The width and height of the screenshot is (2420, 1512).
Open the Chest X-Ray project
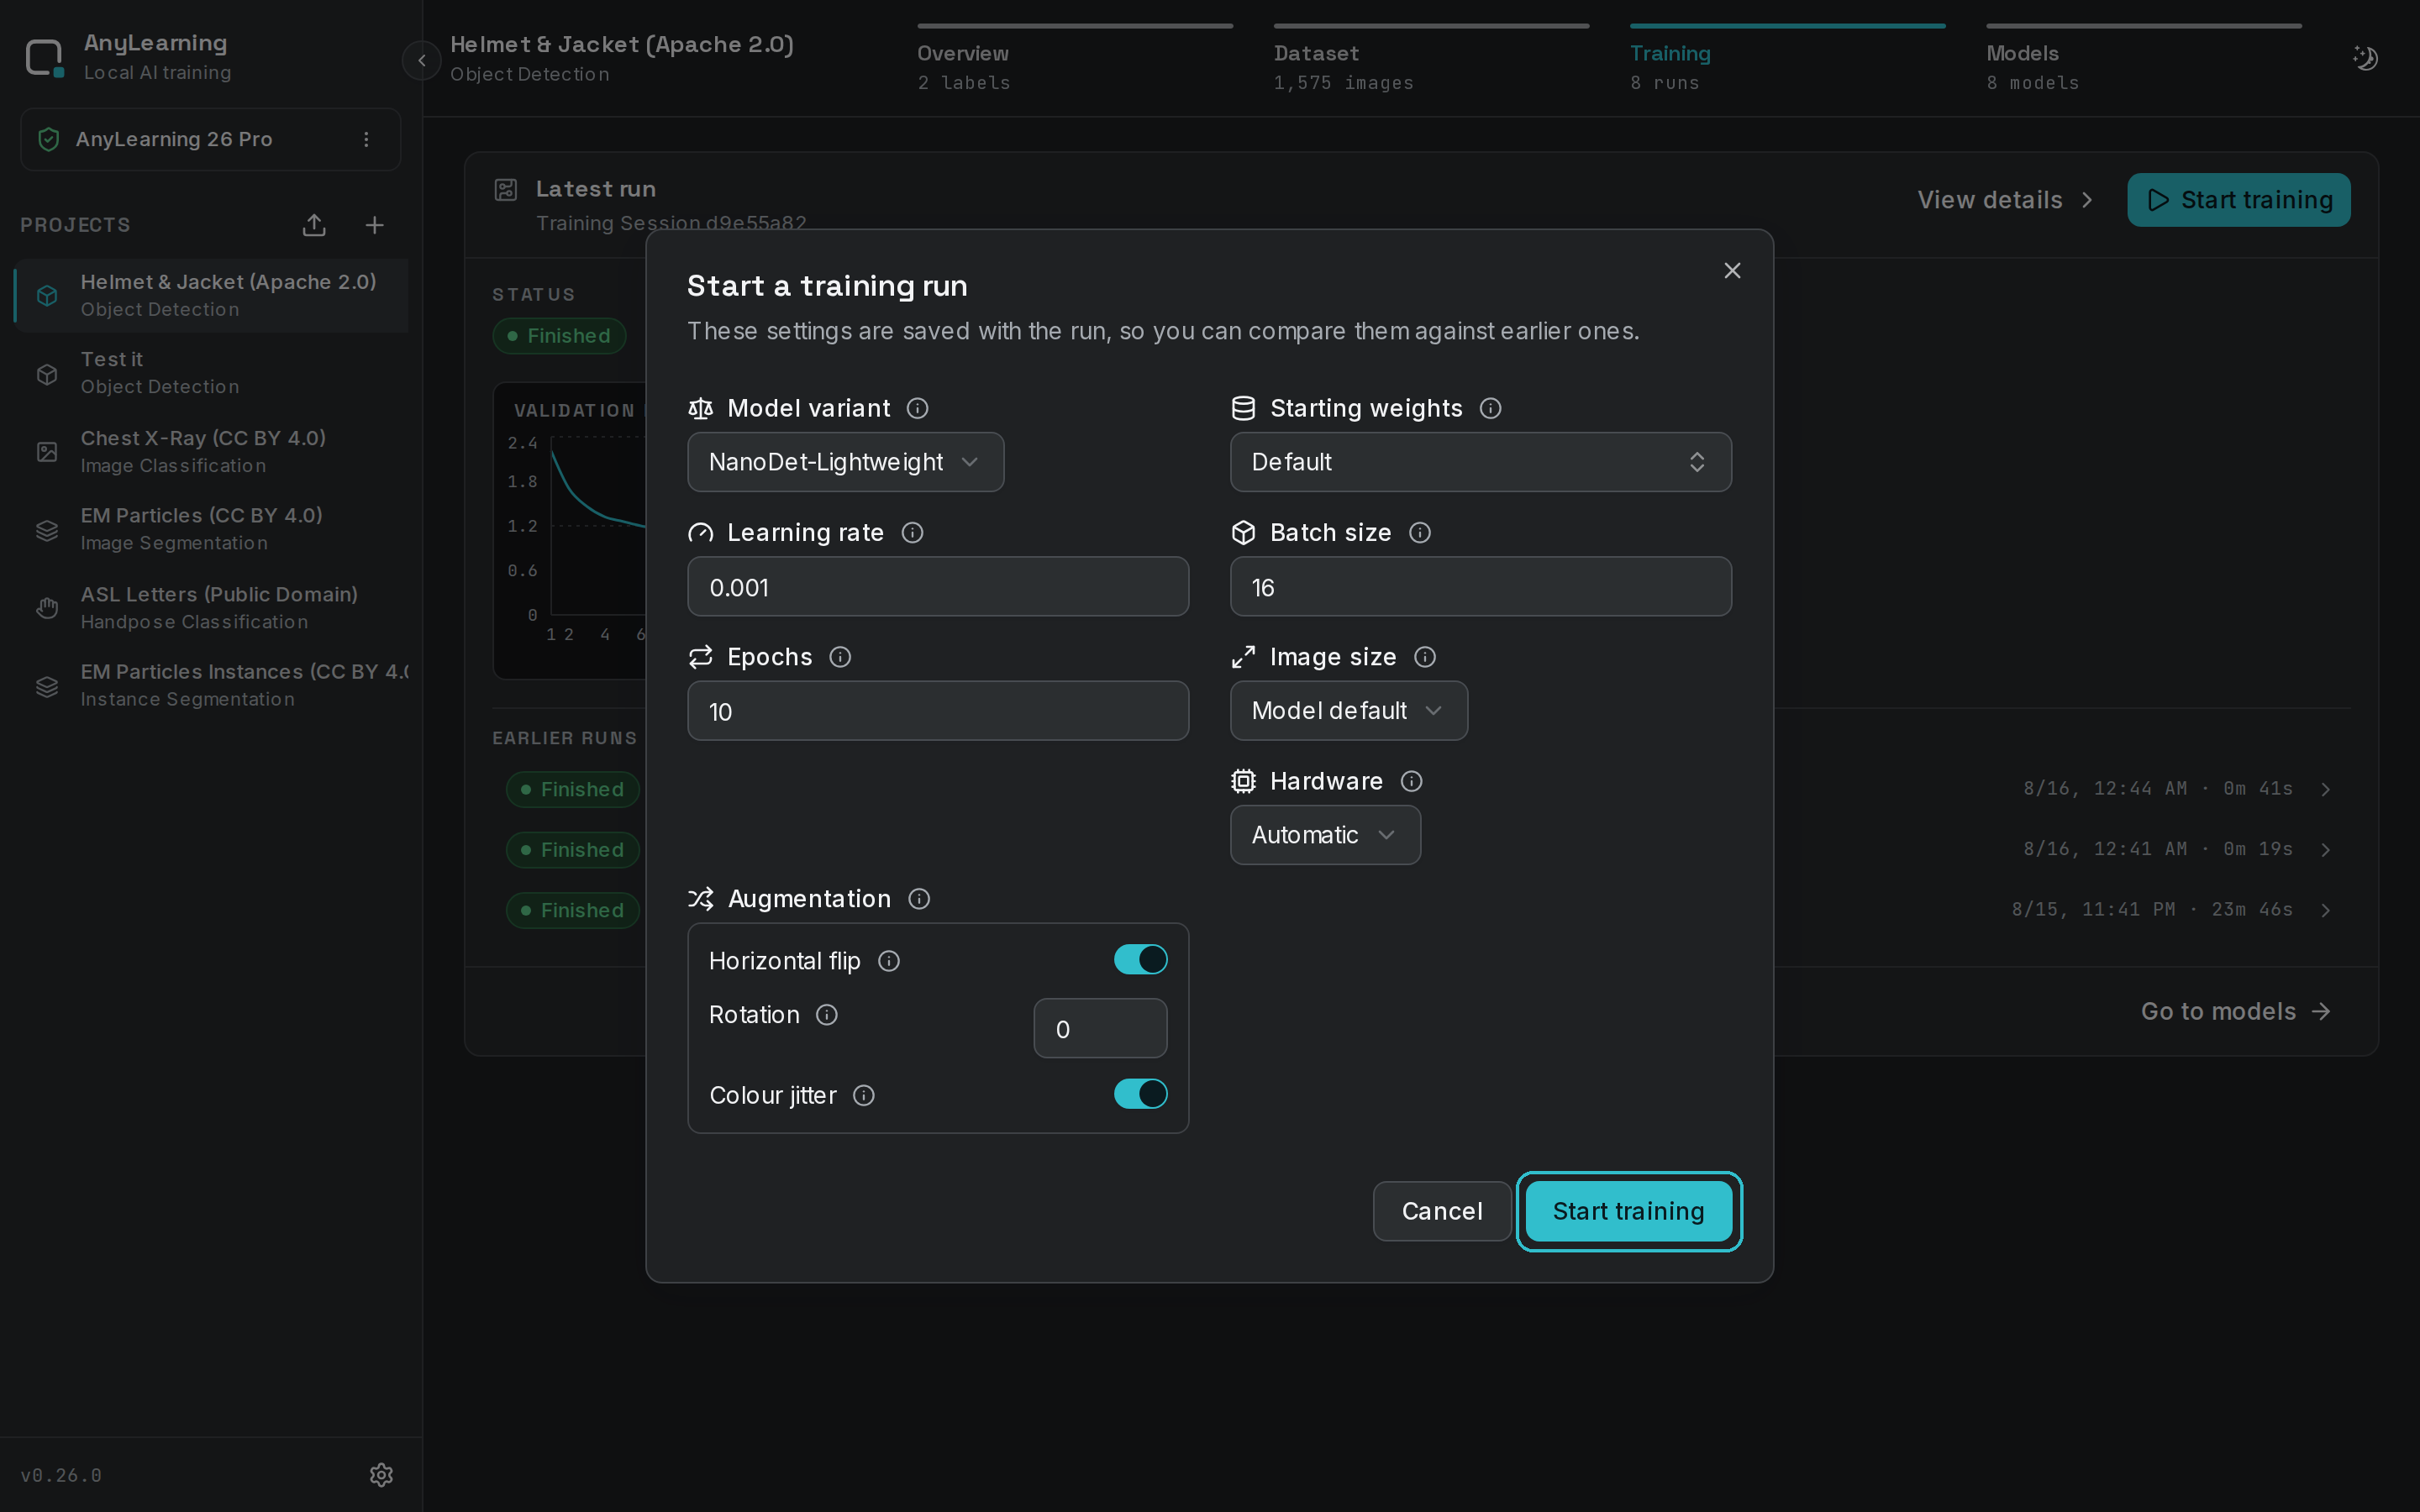pos(211,451)
